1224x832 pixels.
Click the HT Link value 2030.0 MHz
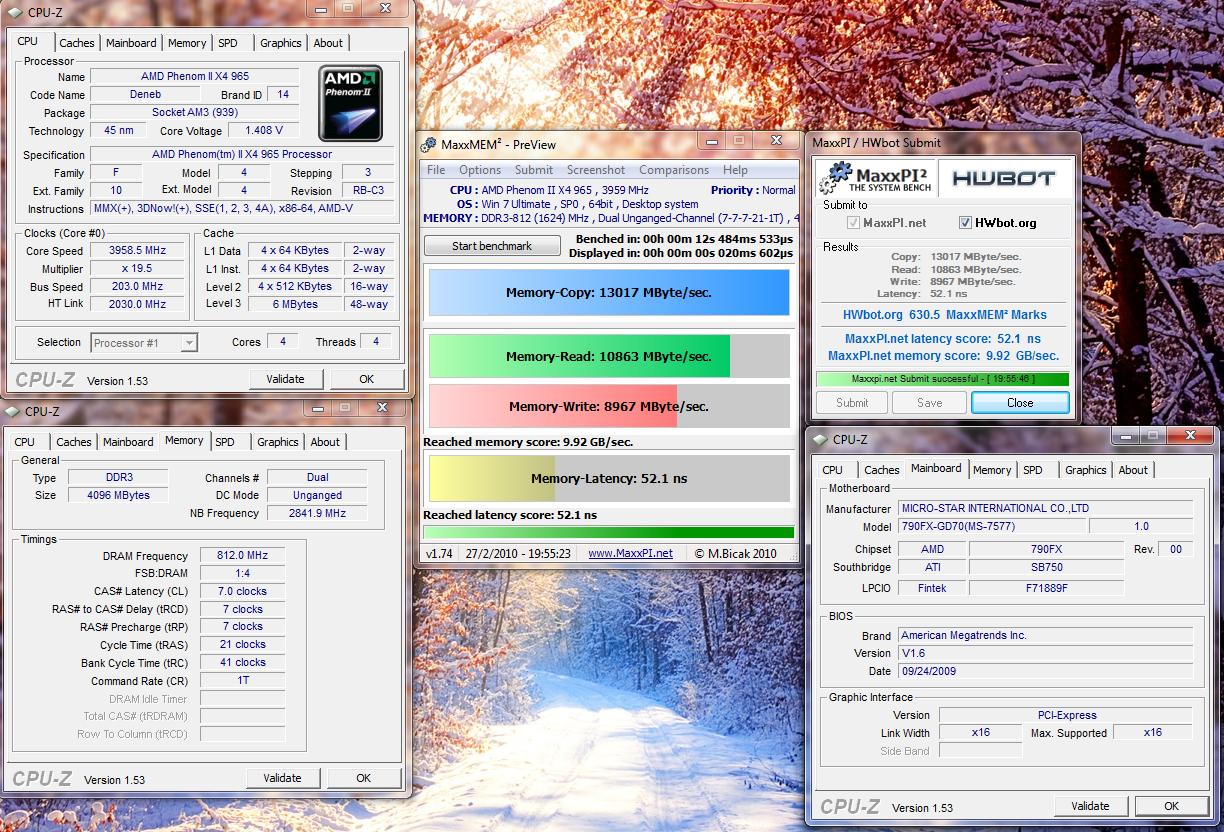point(137,304)
